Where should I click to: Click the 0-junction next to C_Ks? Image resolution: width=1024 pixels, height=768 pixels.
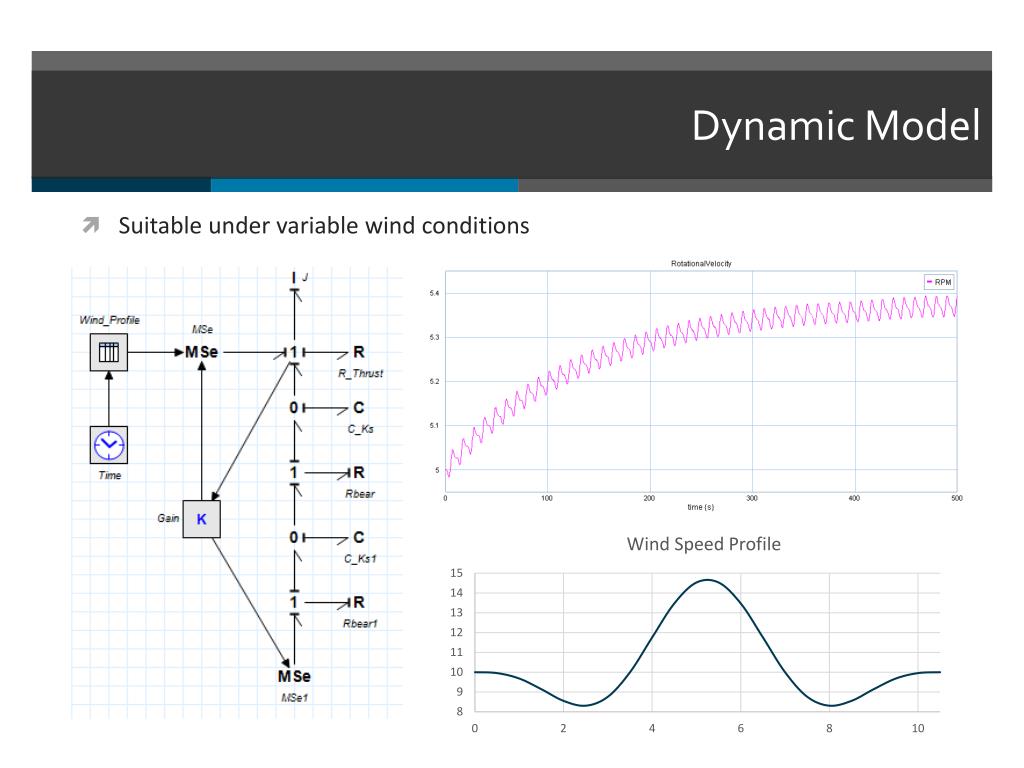[x=294, y=408]
